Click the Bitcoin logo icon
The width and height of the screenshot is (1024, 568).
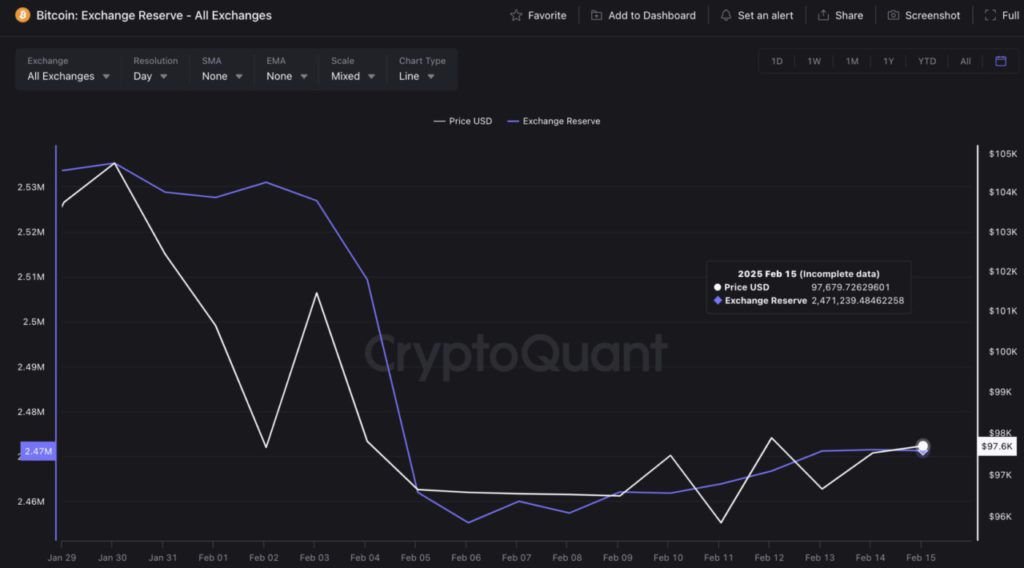click(22, 15)
